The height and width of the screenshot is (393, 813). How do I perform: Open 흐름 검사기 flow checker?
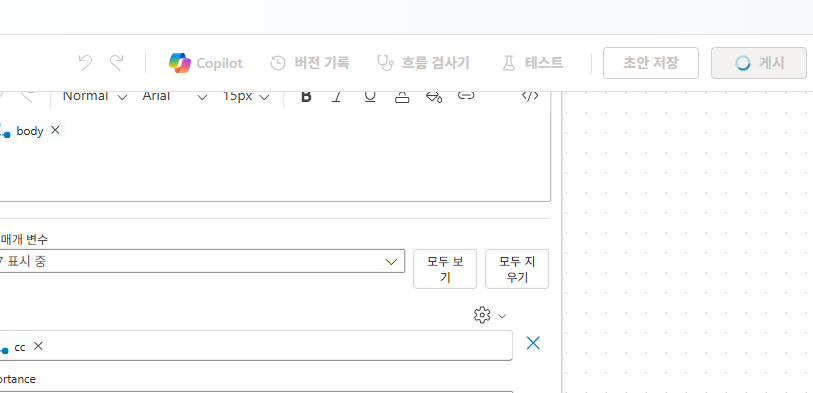click(x=423, y=63)
